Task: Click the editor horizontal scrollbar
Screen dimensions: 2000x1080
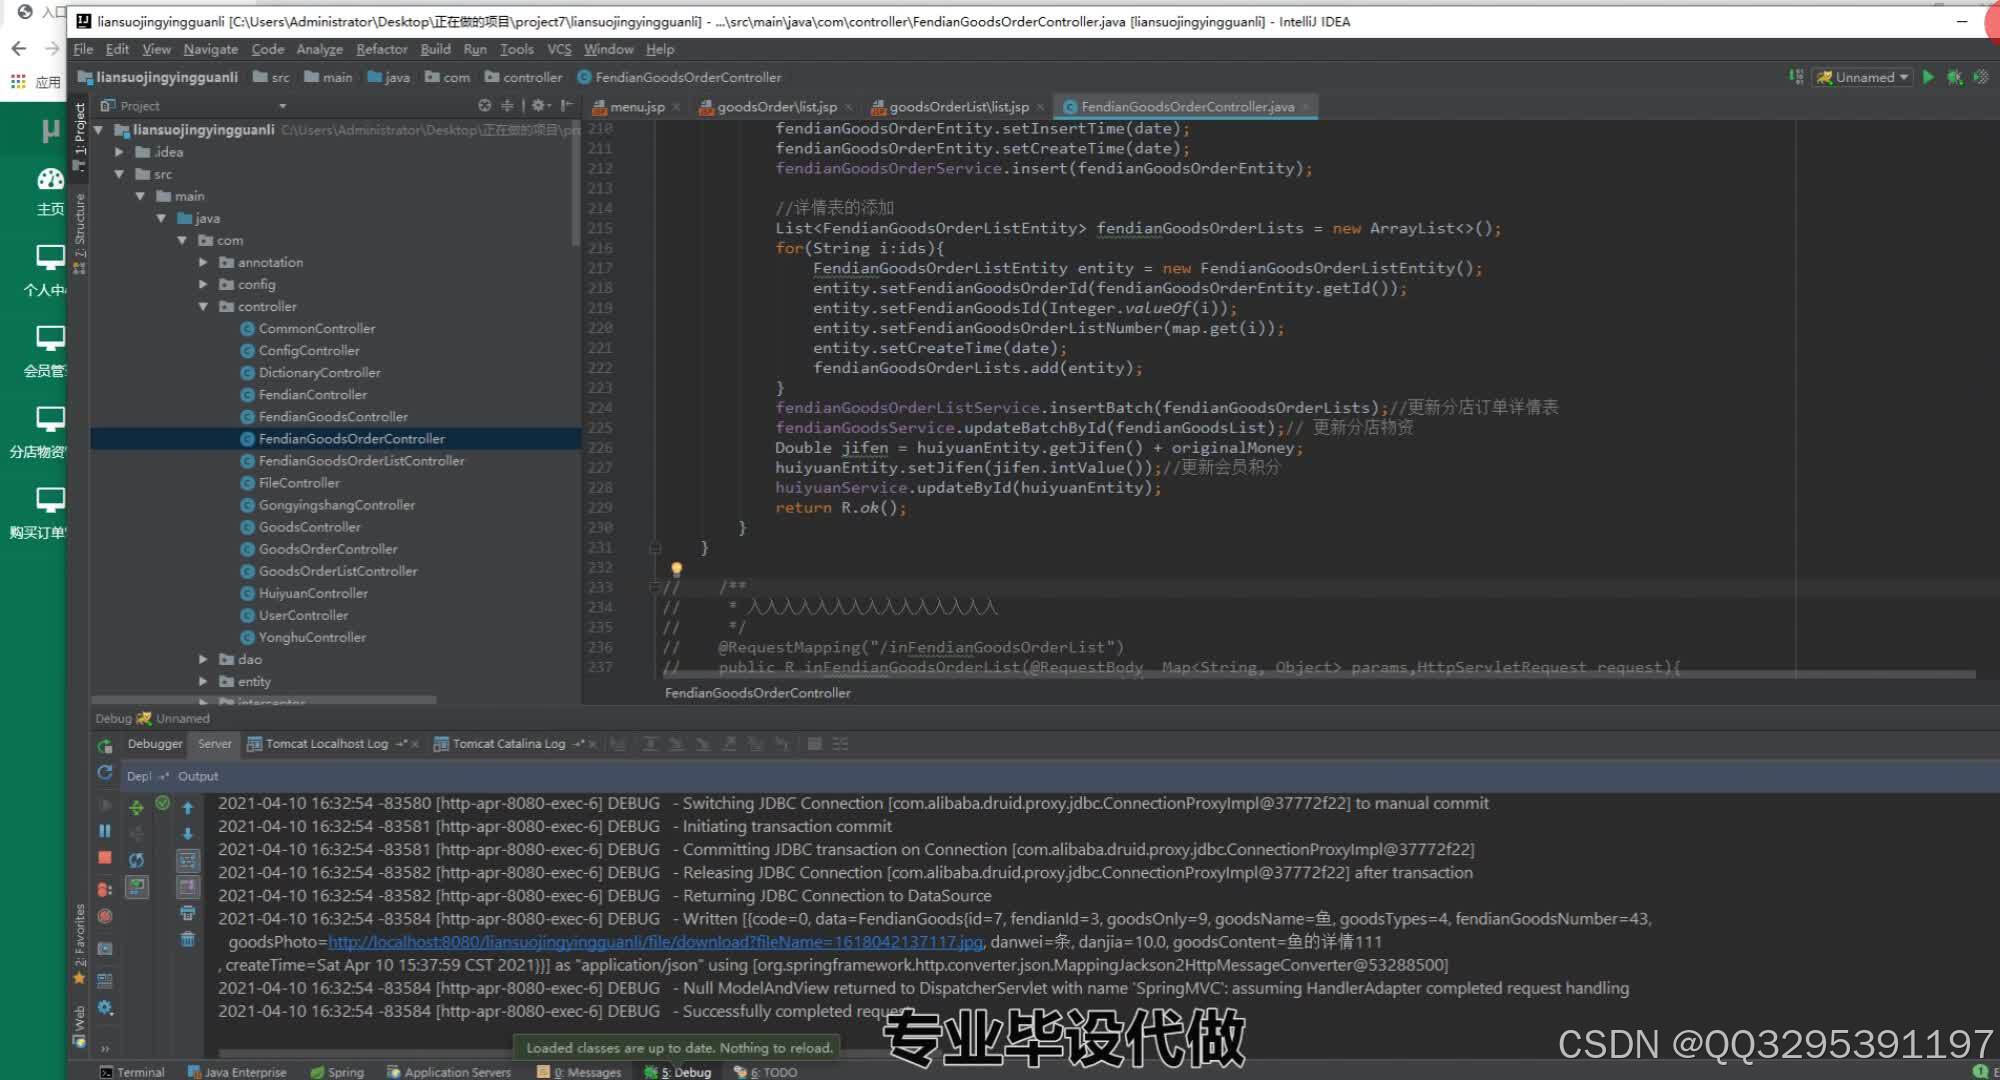Action: 1320,675
